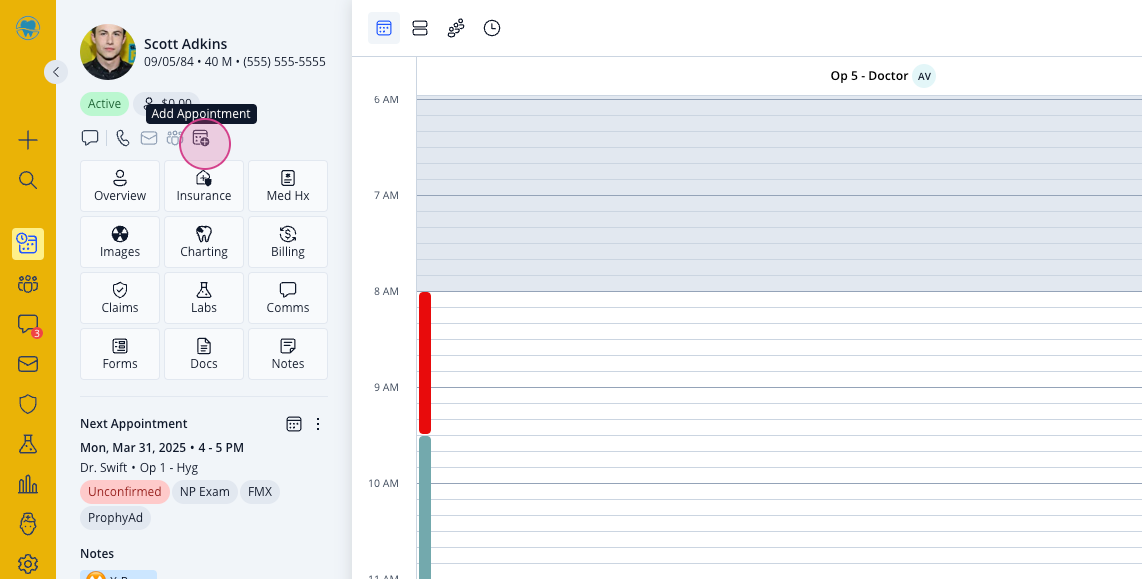Open the Labs tile
1142x579 pixels.
pos(204,299)
